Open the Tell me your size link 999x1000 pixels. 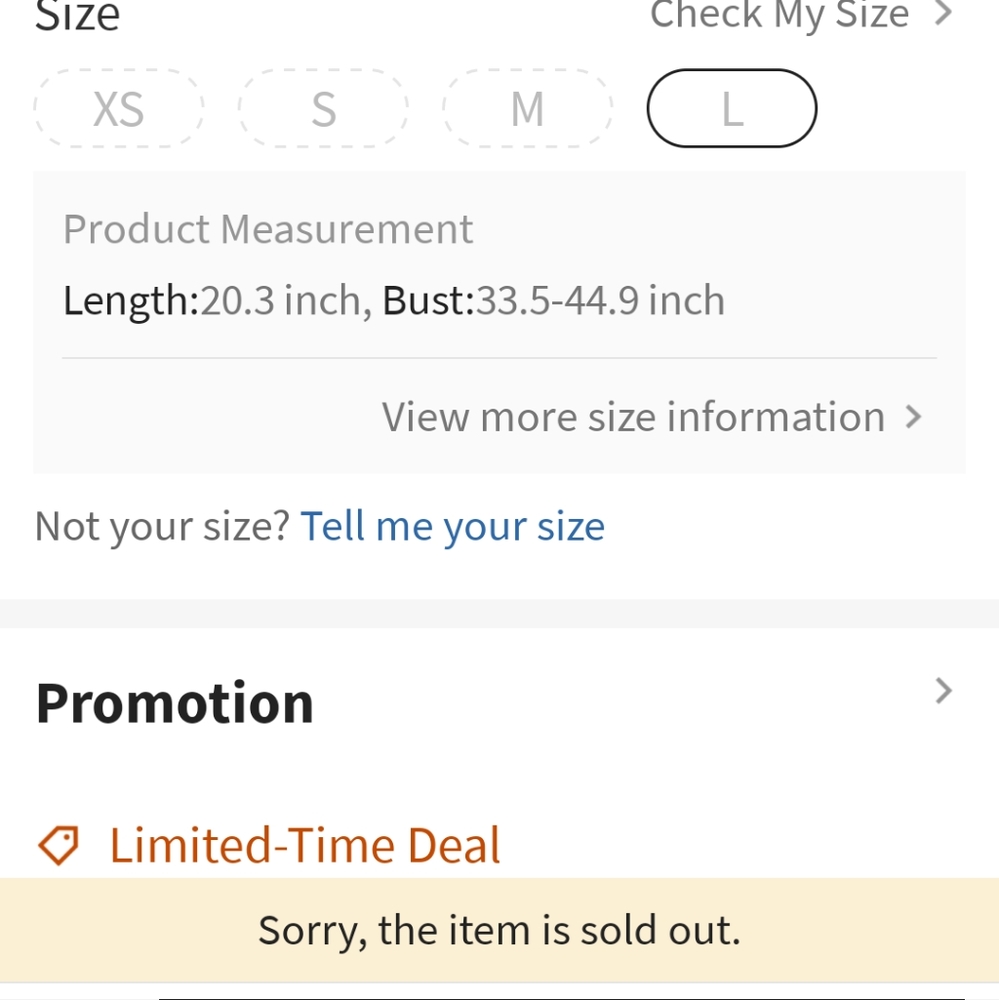click(452, 527)
